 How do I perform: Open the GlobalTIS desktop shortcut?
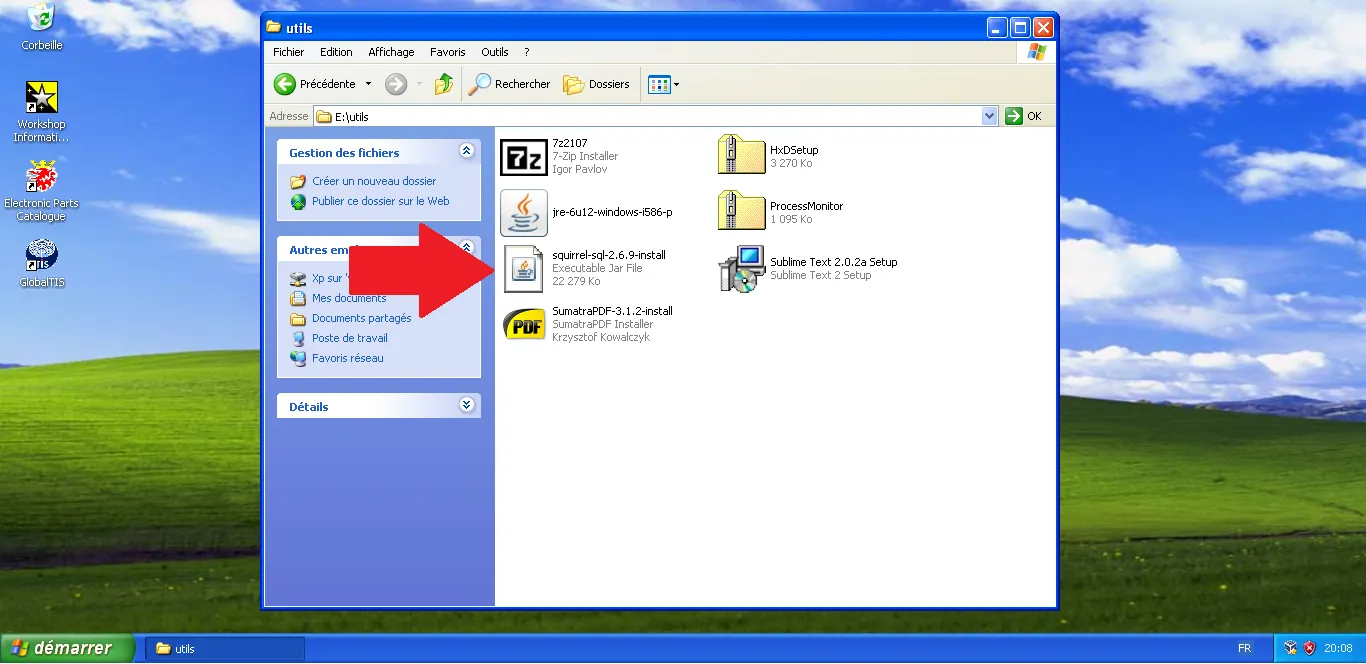coord(42,256)
